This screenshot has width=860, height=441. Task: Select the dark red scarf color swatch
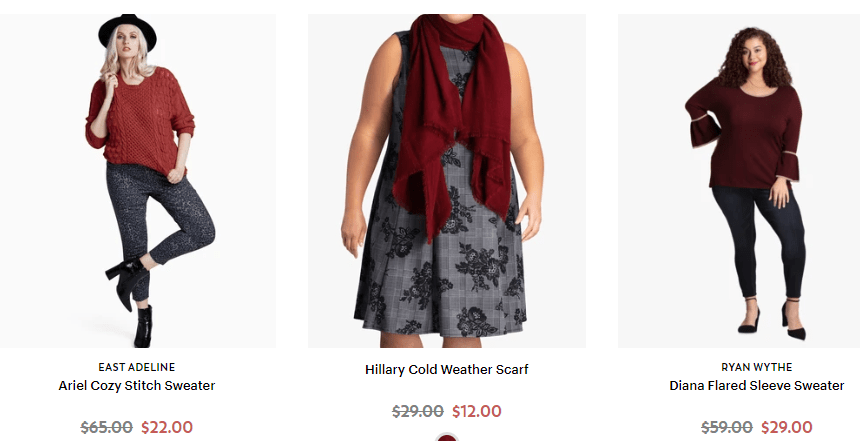click(446, 438)
